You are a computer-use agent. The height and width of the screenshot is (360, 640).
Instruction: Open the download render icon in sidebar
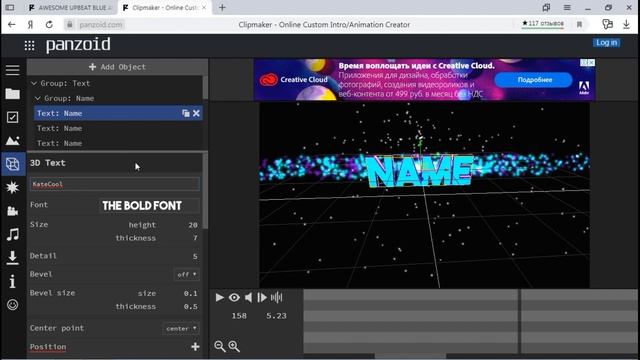13,258
